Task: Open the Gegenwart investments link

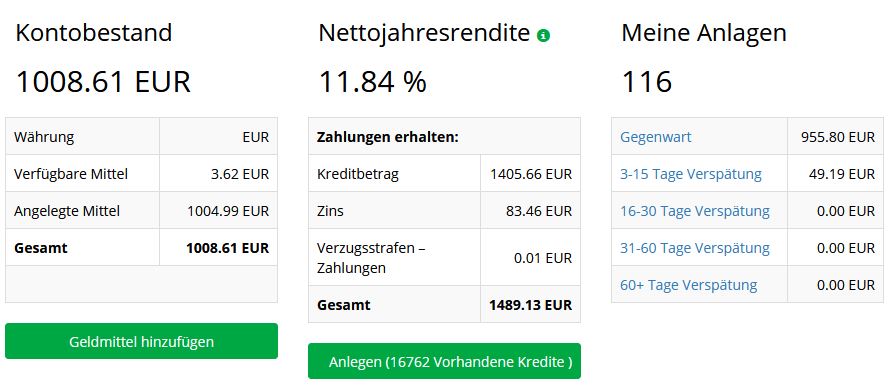Action: [x=655, y=137]
